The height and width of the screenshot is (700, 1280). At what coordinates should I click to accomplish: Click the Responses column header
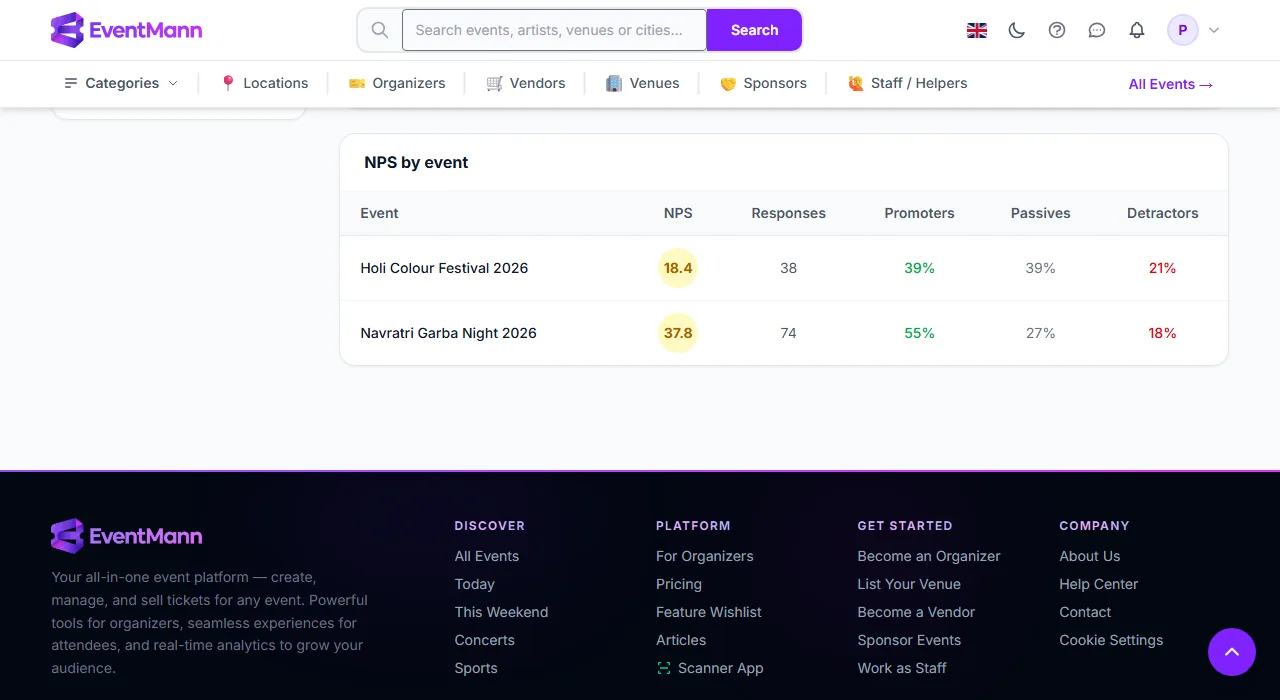(x=789, y=213)
